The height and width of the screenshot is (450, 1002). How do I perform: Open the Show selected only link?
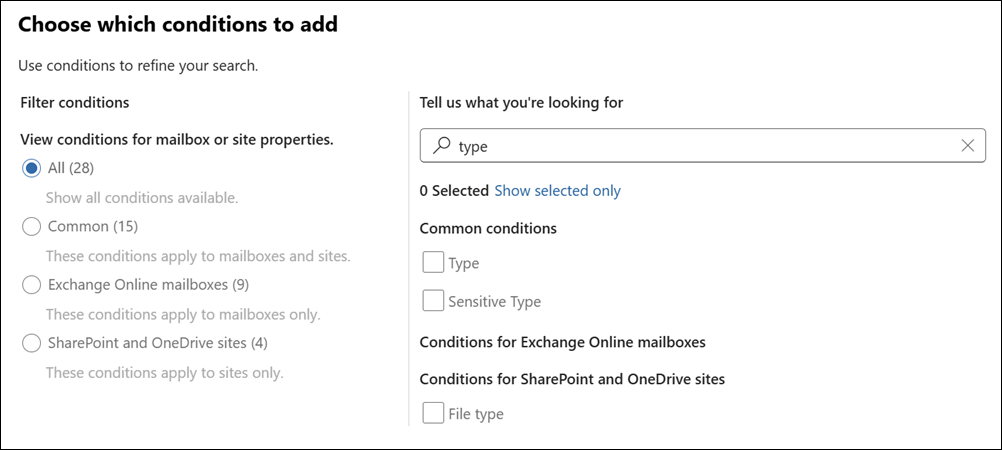pyautogui.click(x=557, y=190)
